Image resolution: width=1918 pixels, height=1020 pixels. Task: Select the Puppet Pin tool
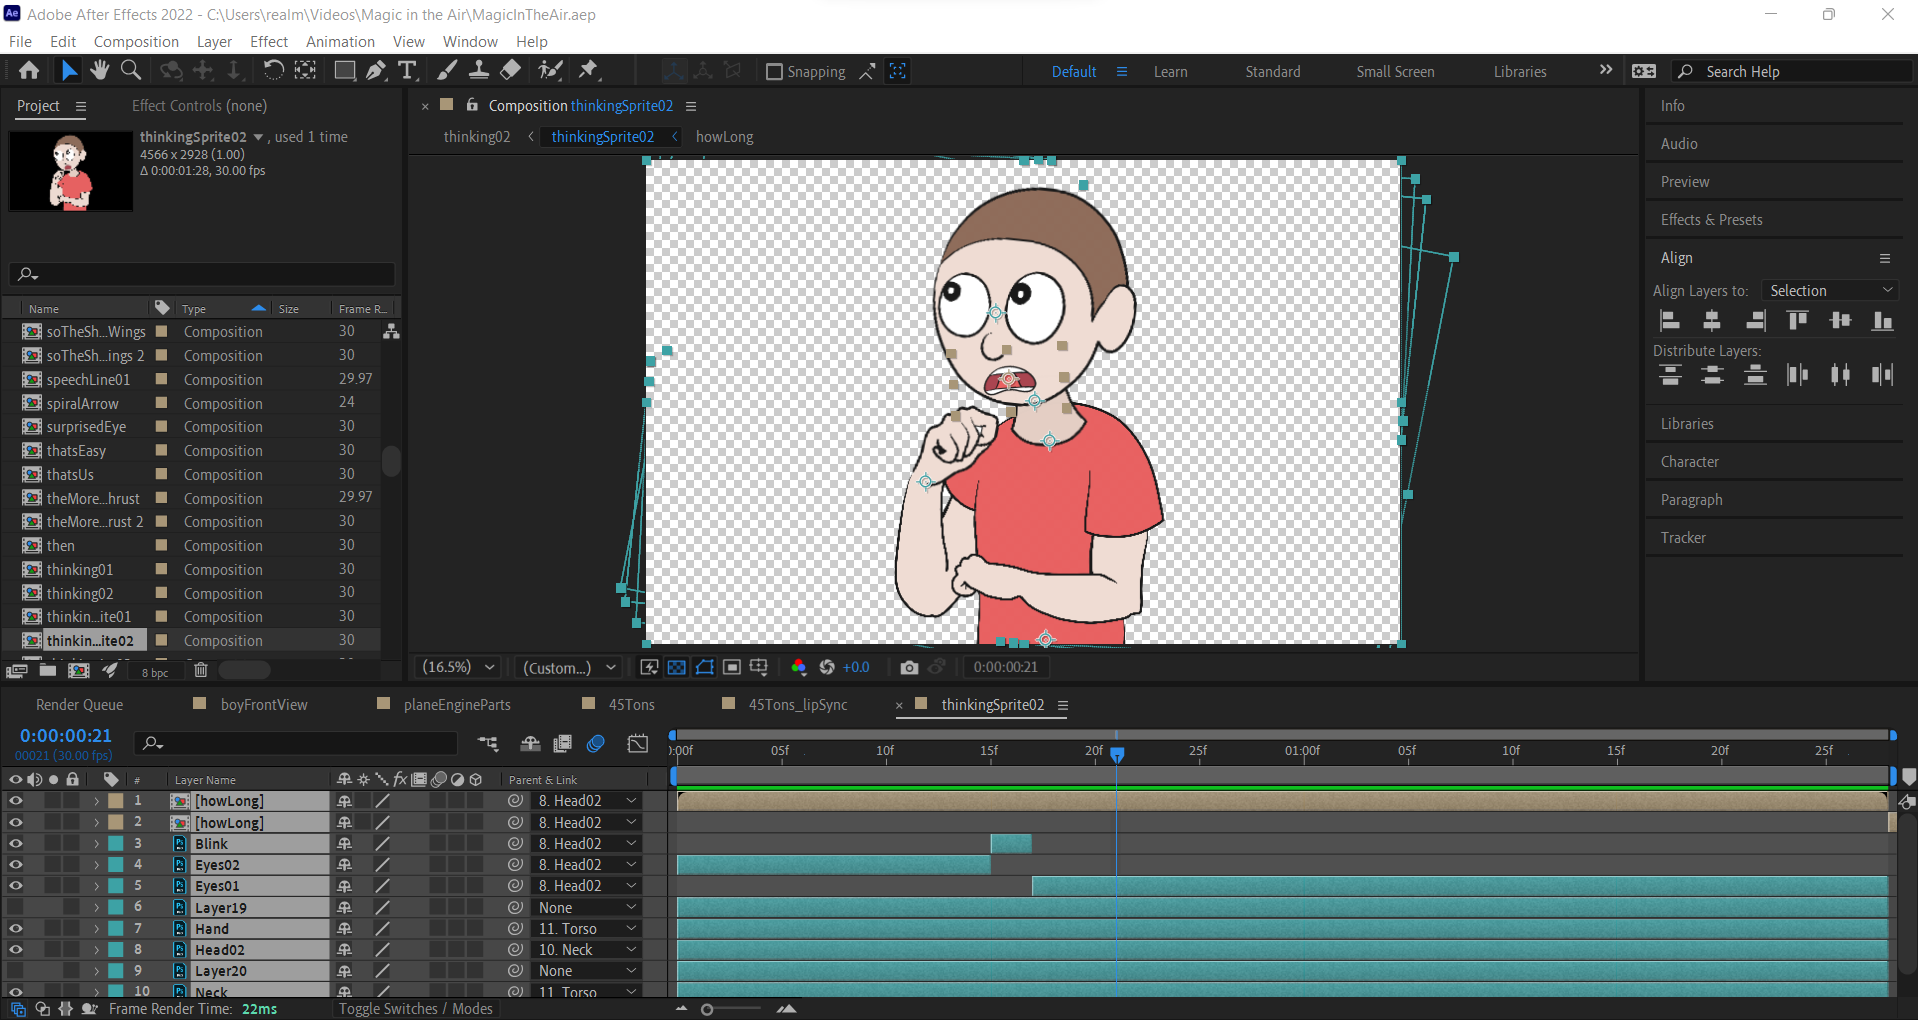pyautogui.click(x=589, y=70)
